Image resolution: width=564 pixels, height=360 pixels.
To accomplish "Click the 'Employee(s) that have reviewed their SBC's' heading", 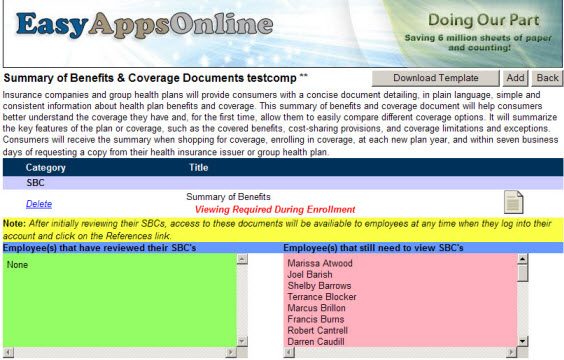I will point(99,248).
